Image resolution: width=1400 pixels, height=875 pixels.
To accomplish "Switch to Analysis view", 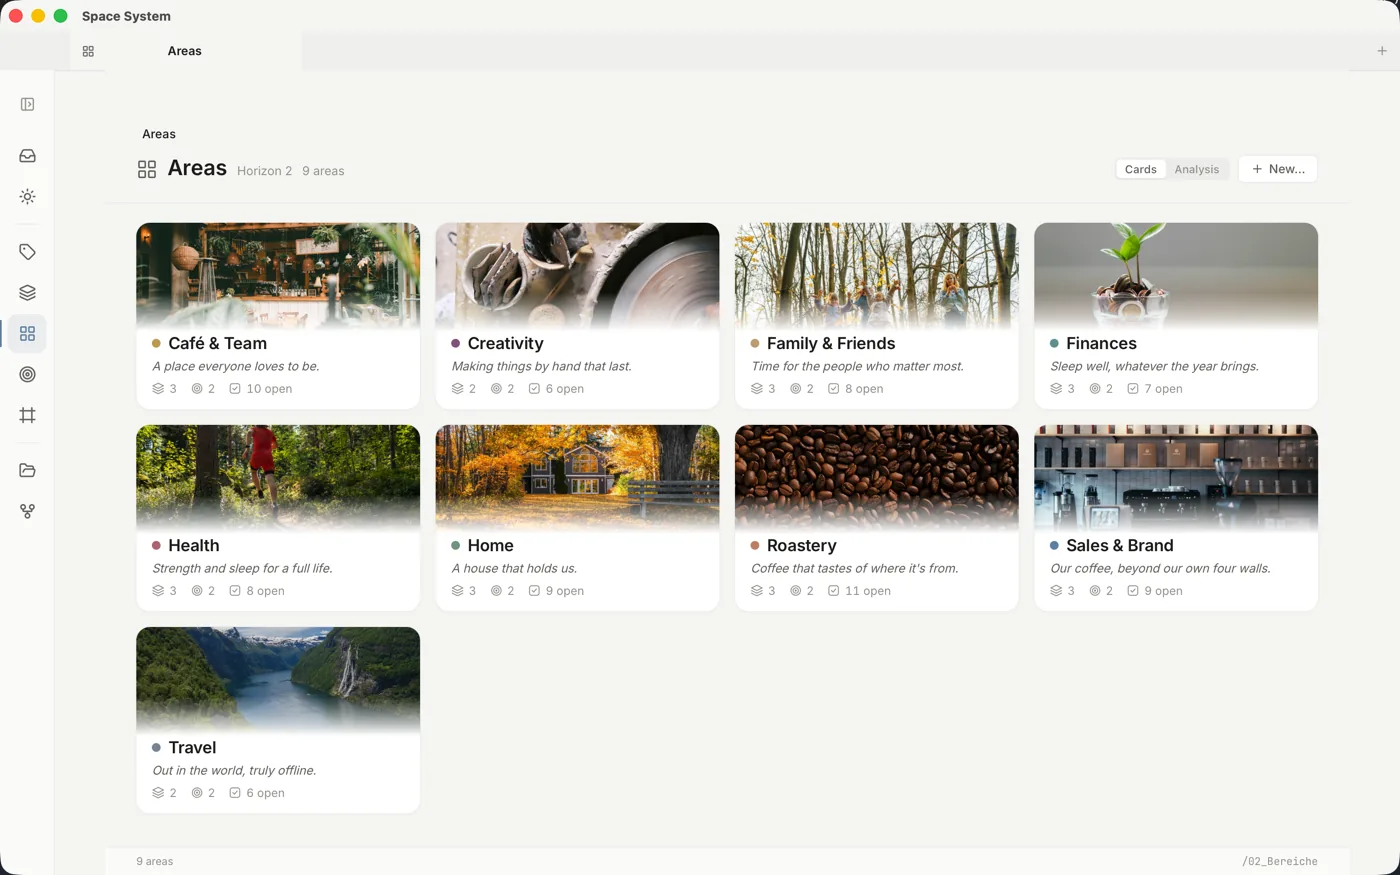I will click(1197, 169).
